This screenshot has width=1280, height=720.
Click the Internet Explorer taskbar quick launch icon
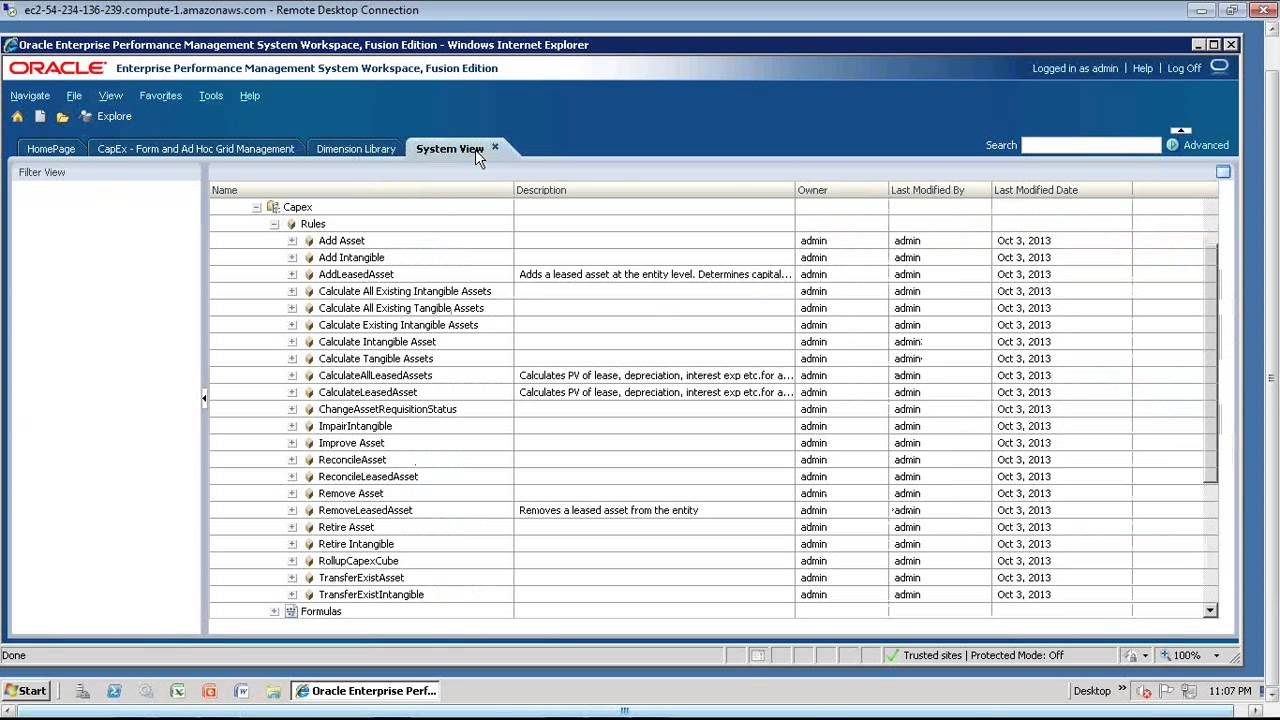pos(114,691)
